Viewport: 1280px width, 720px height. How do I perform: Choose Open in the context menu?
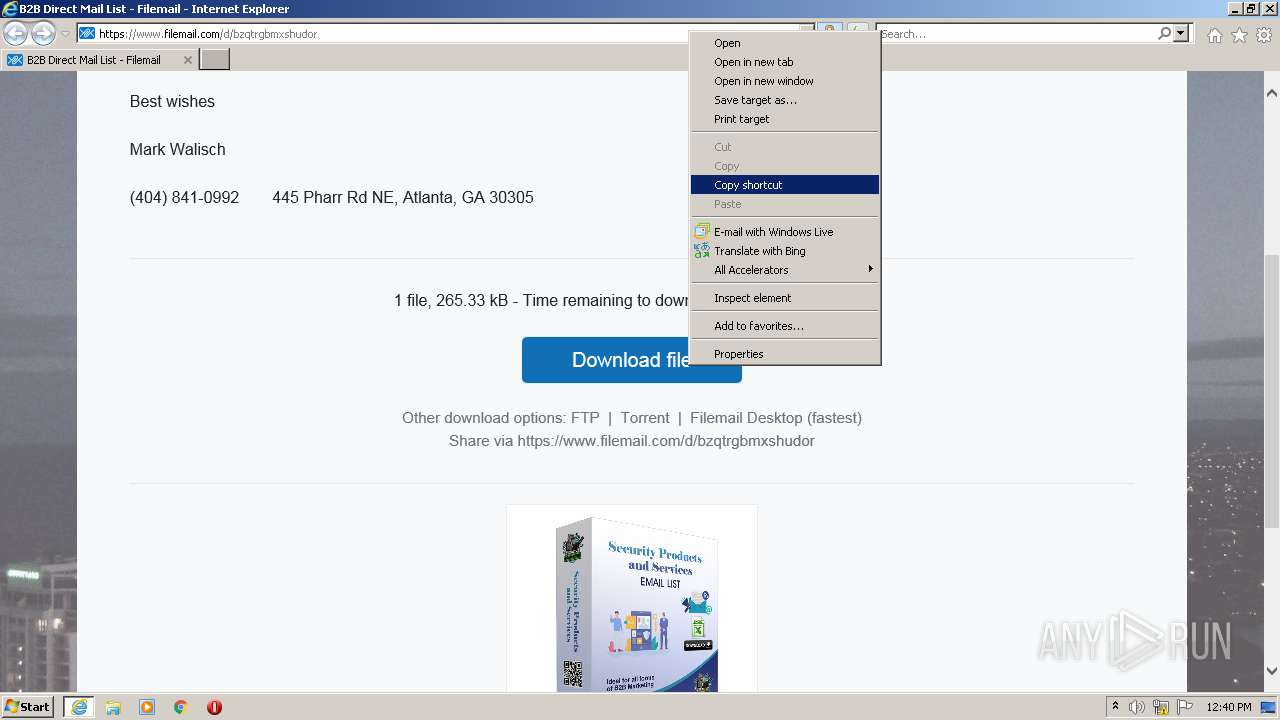tap(785, 43)
